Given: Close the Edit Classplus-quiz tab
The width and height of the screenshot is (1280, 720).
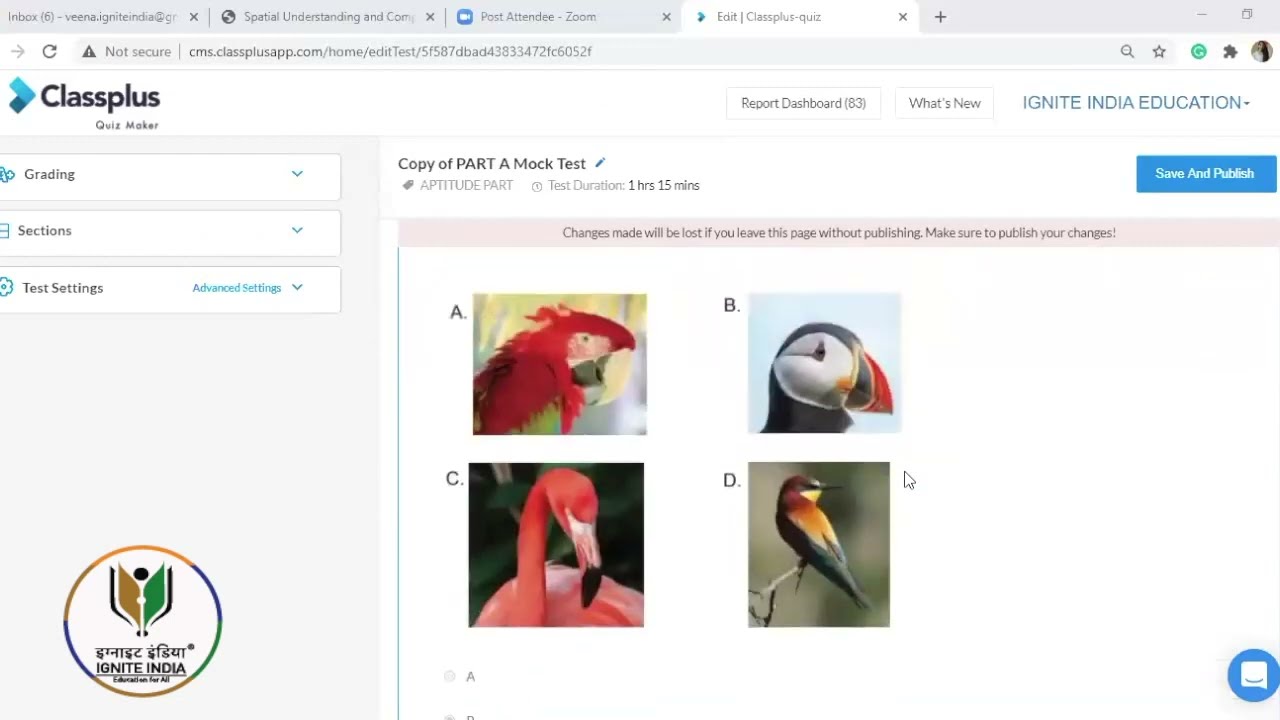Looking at the screenshot, I should (x=903, y=17).
